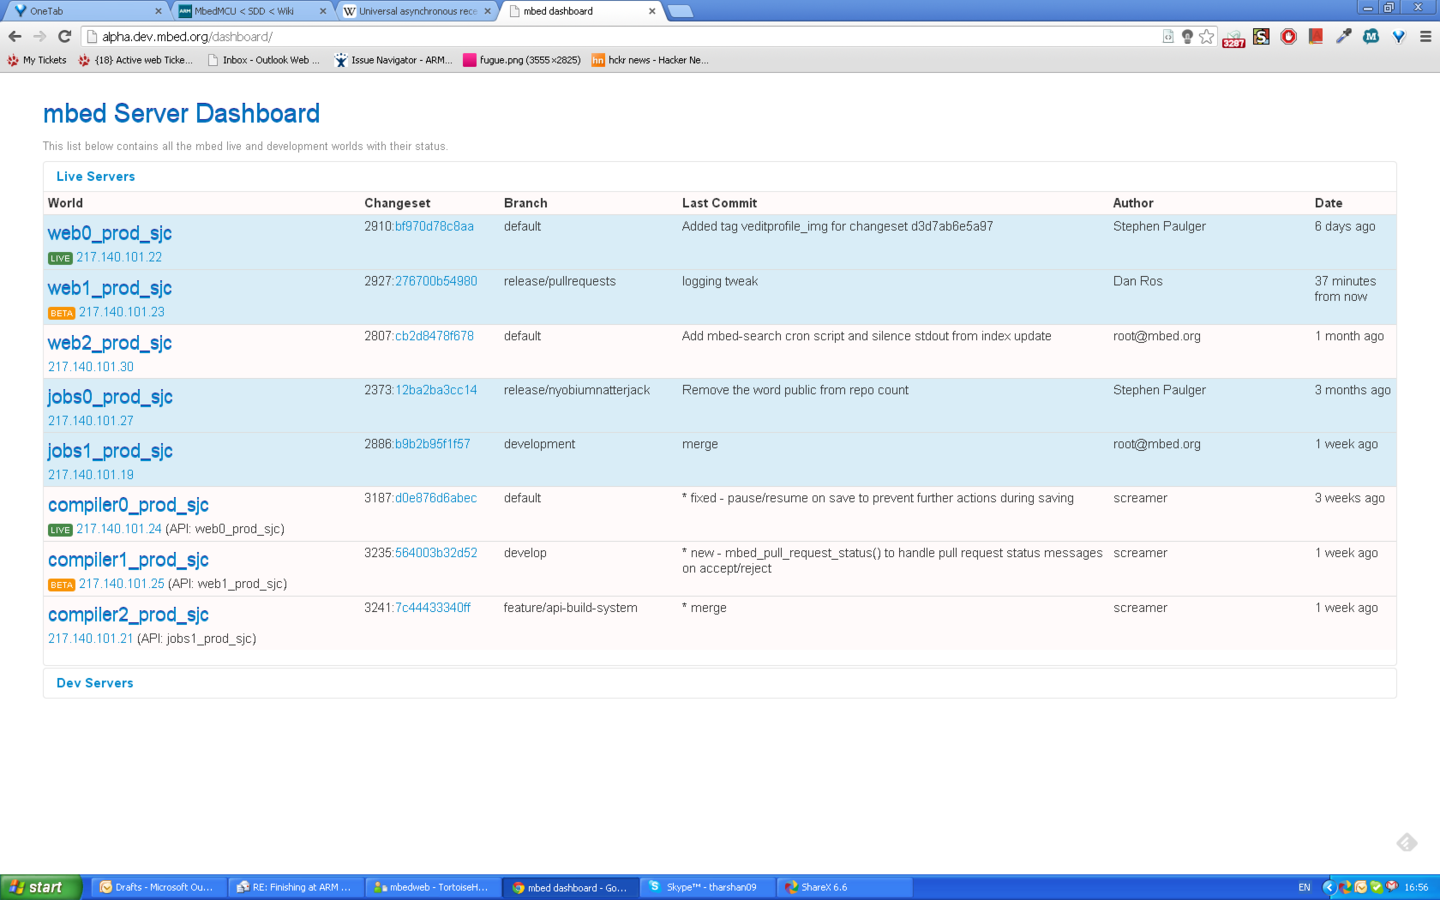1440x900 pixels.
Task: Open the Inbox Outlook Web bookmark
Action: (x=264, y=60)
